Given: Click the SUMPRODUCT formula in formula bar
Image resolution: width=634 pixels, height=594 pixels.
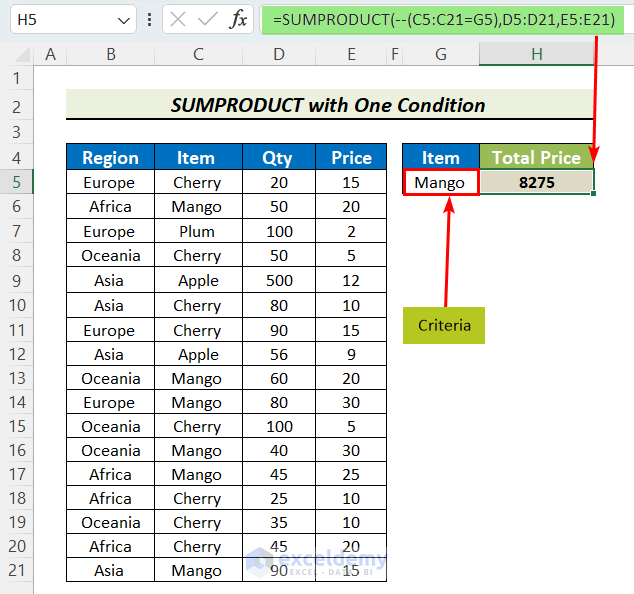Looking at the screenshot, I should pos(443,19).
